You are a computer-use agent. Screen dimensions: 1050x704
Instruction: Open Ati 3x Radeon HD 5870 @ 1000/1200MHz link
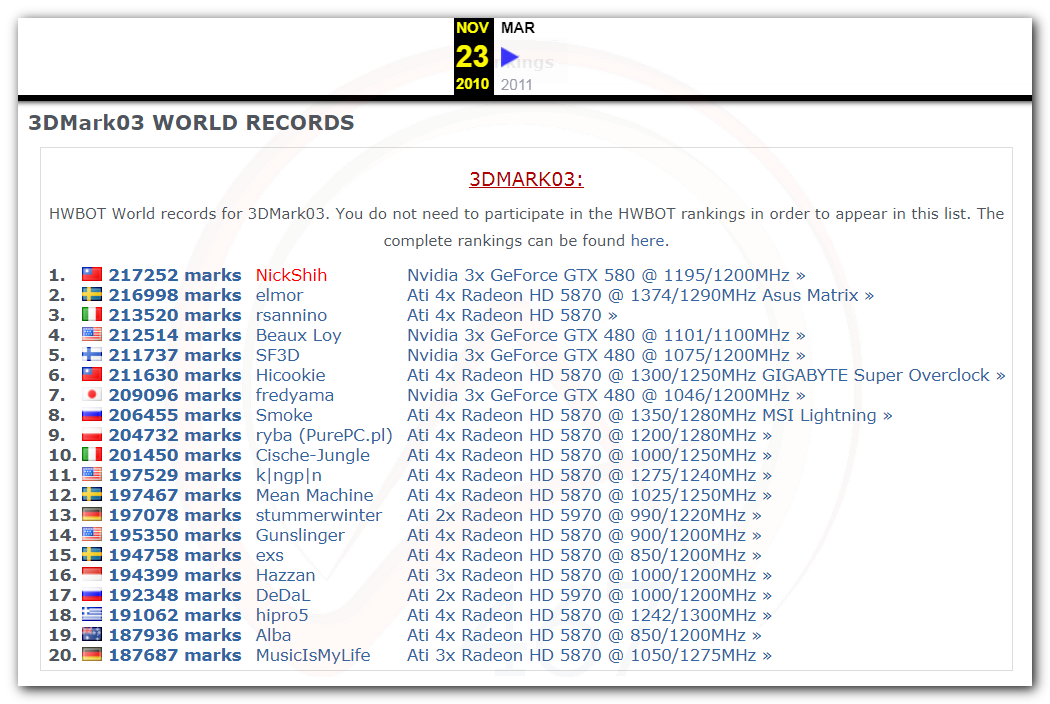click(589, 575)
